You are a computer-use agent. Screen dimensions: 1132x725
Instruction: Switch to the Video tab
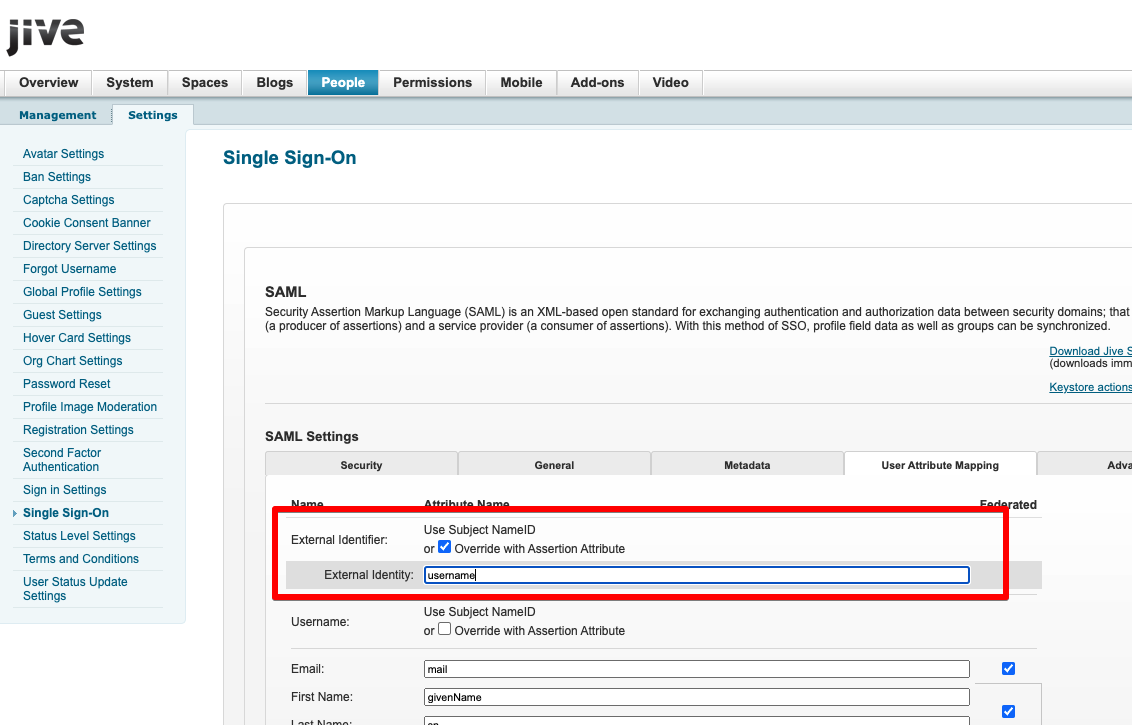[671, 82]
